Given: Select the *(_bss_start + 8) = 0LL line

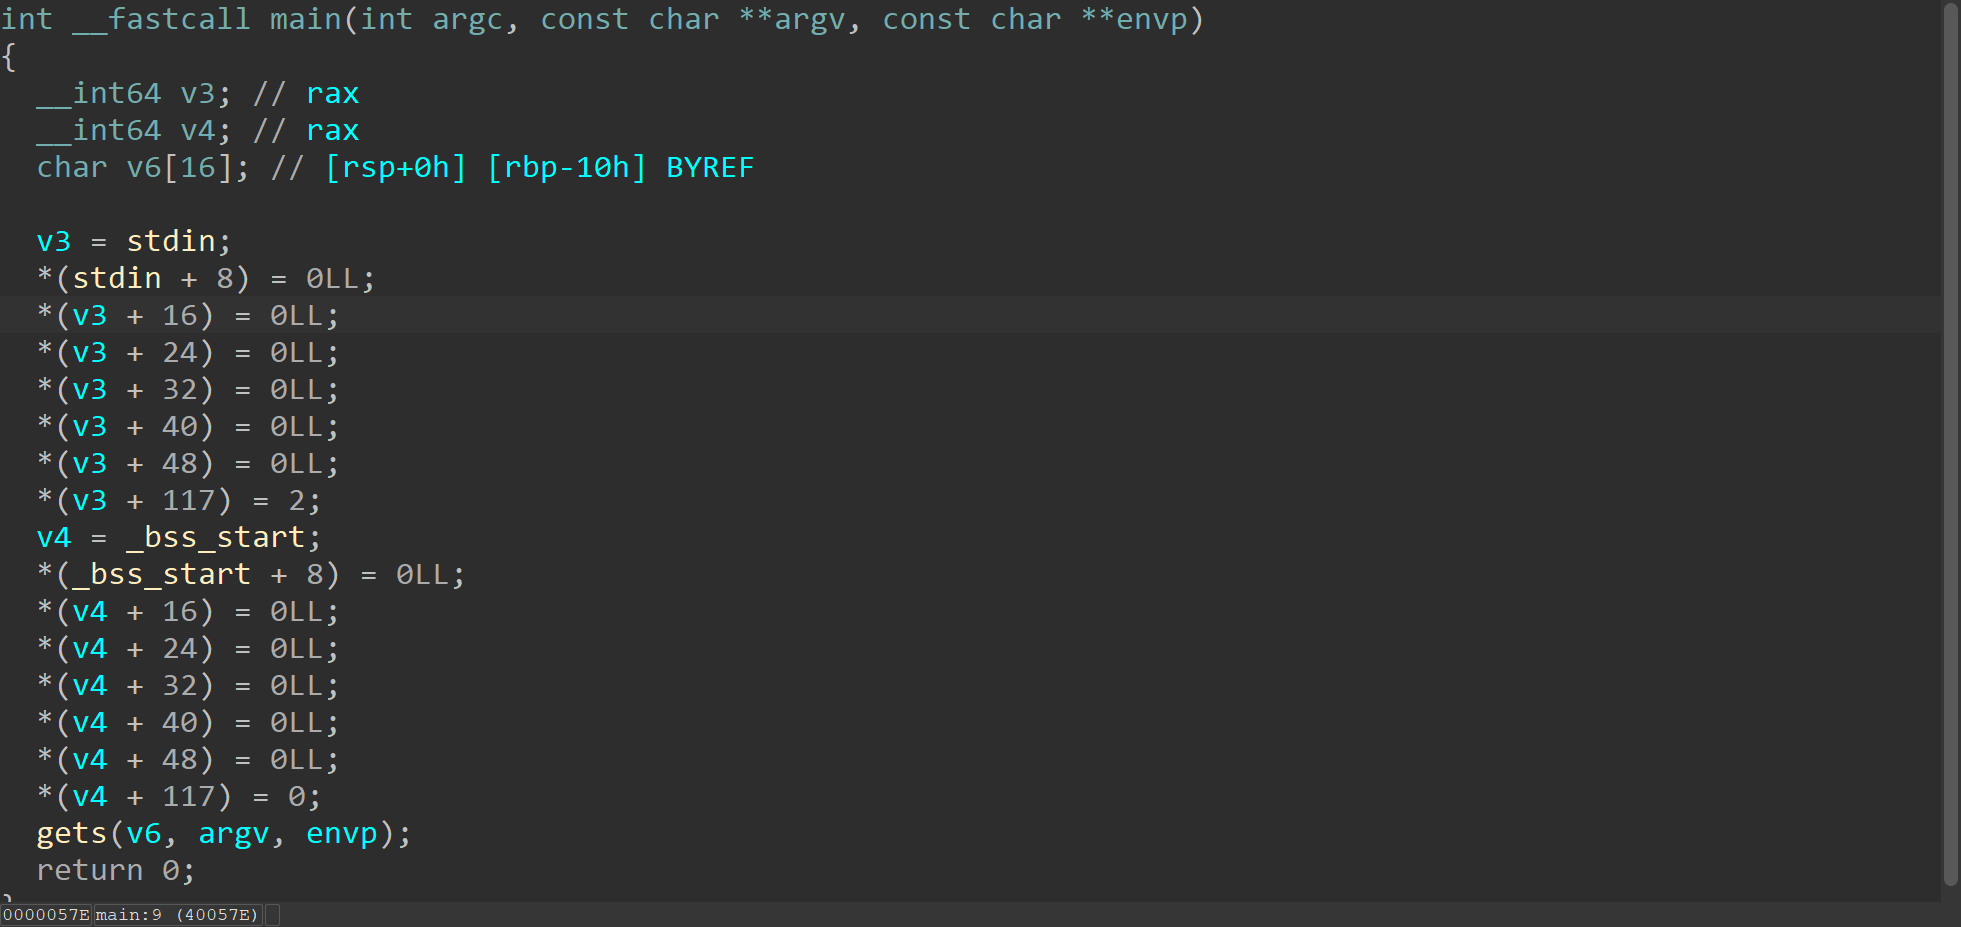Looking at the screenshot, I should (x=251, y=575).
